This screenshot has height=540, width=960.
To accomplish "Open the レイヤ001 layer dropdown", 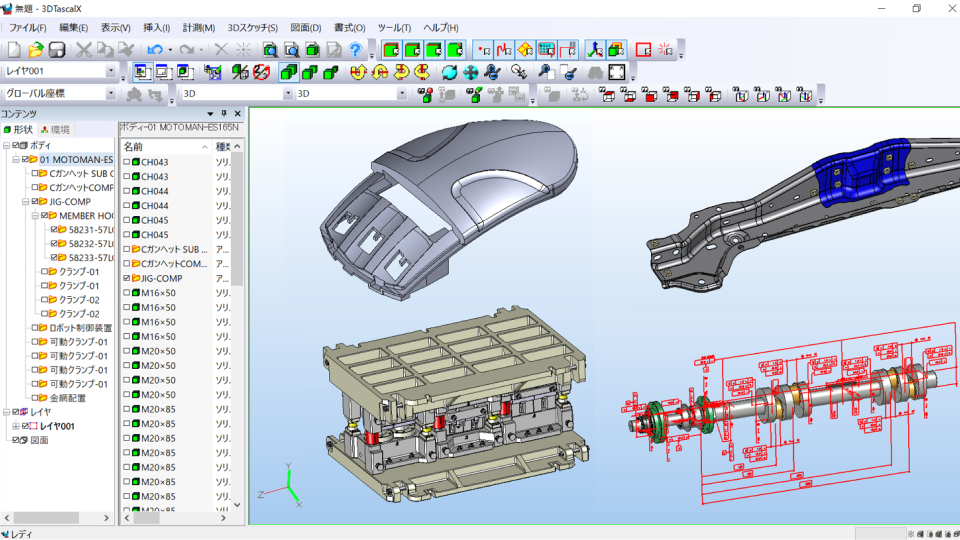I will [111, 71].
